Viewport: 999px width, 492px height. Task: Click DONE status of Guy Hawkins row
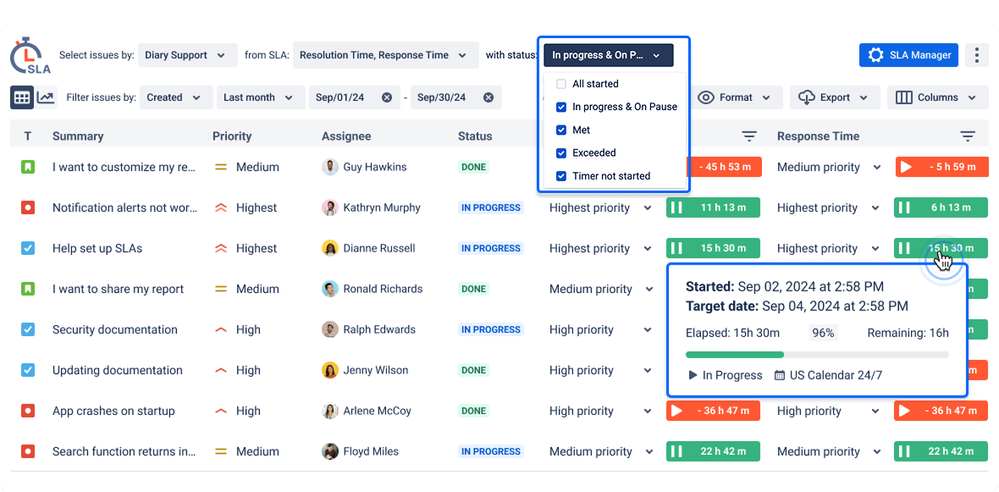point(474,167)
